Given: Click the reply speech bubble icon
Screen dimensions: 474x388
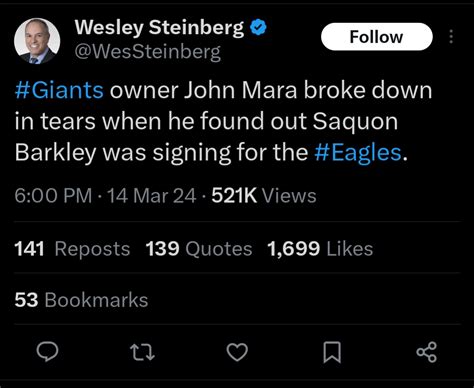Looking at the screenshot, I should pos(47,352).
